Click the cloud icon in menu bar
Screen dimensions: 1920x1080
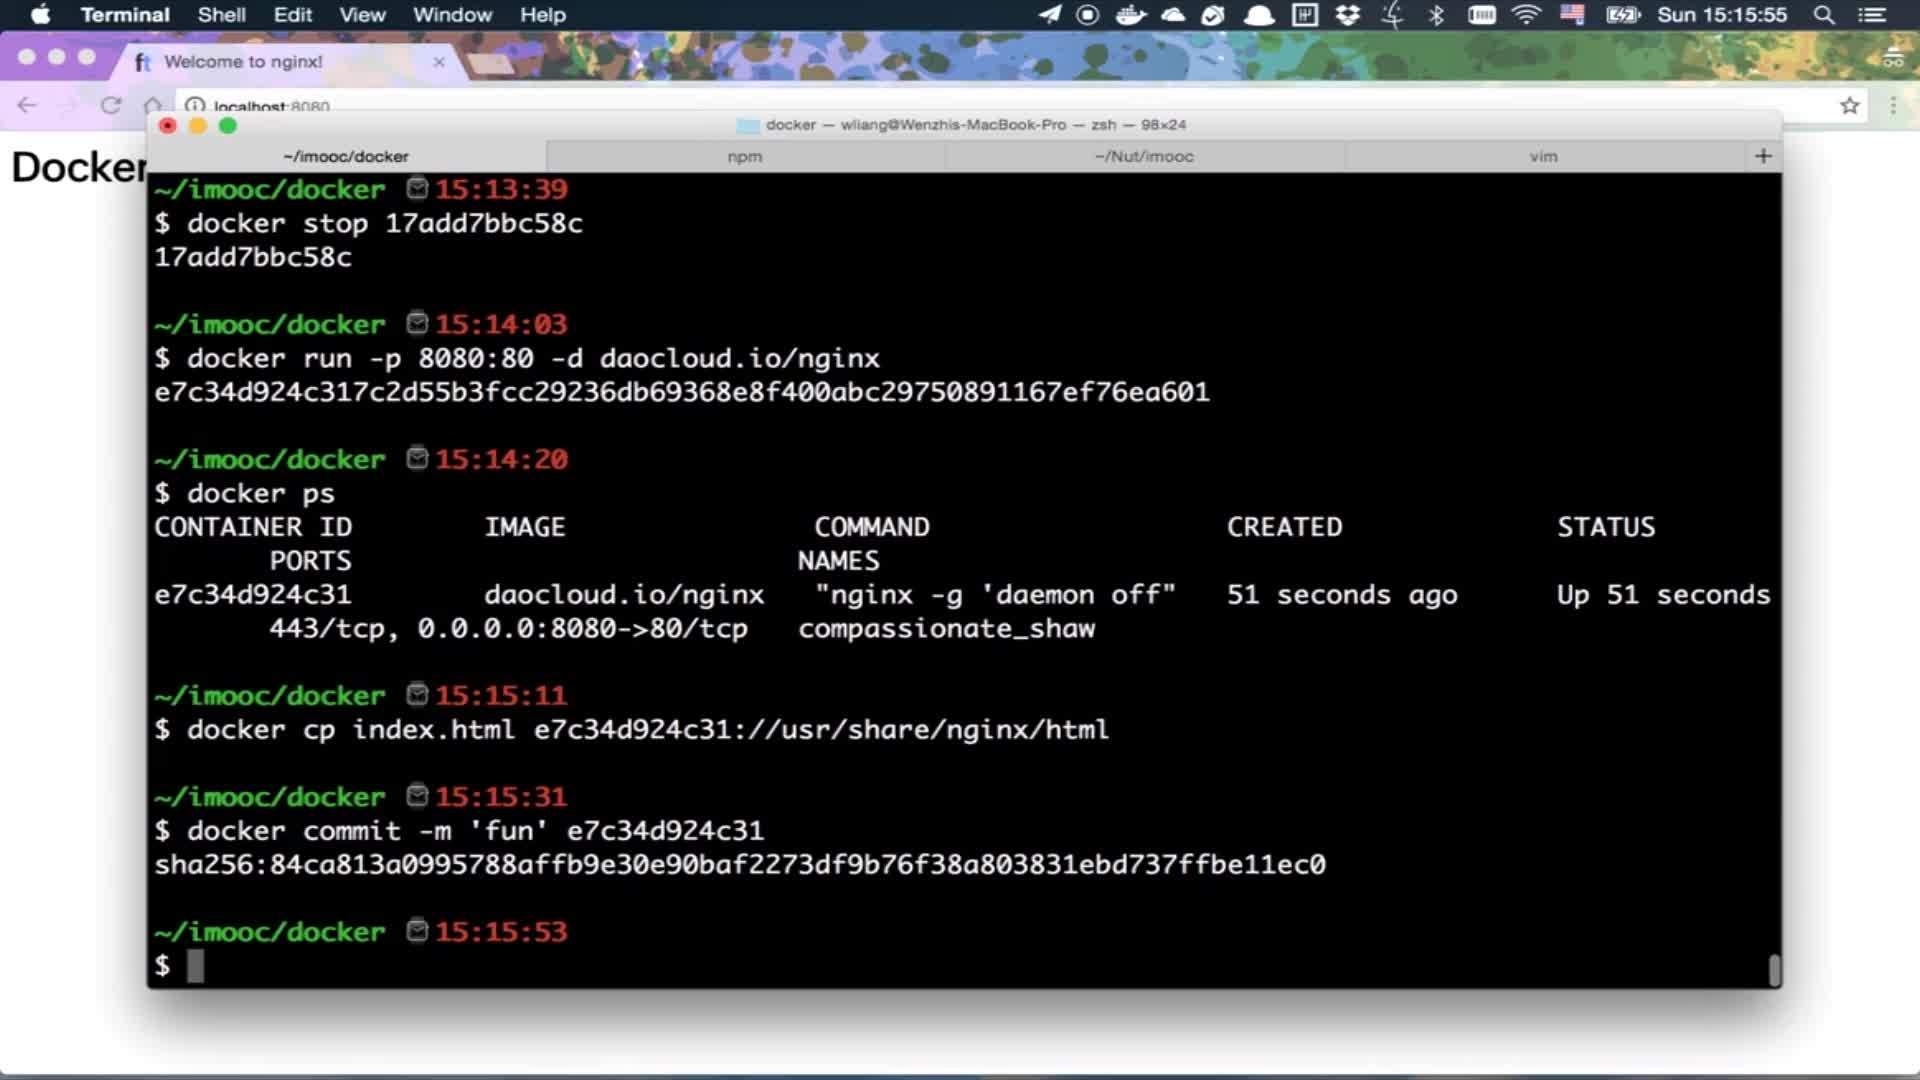[1173, 15]
